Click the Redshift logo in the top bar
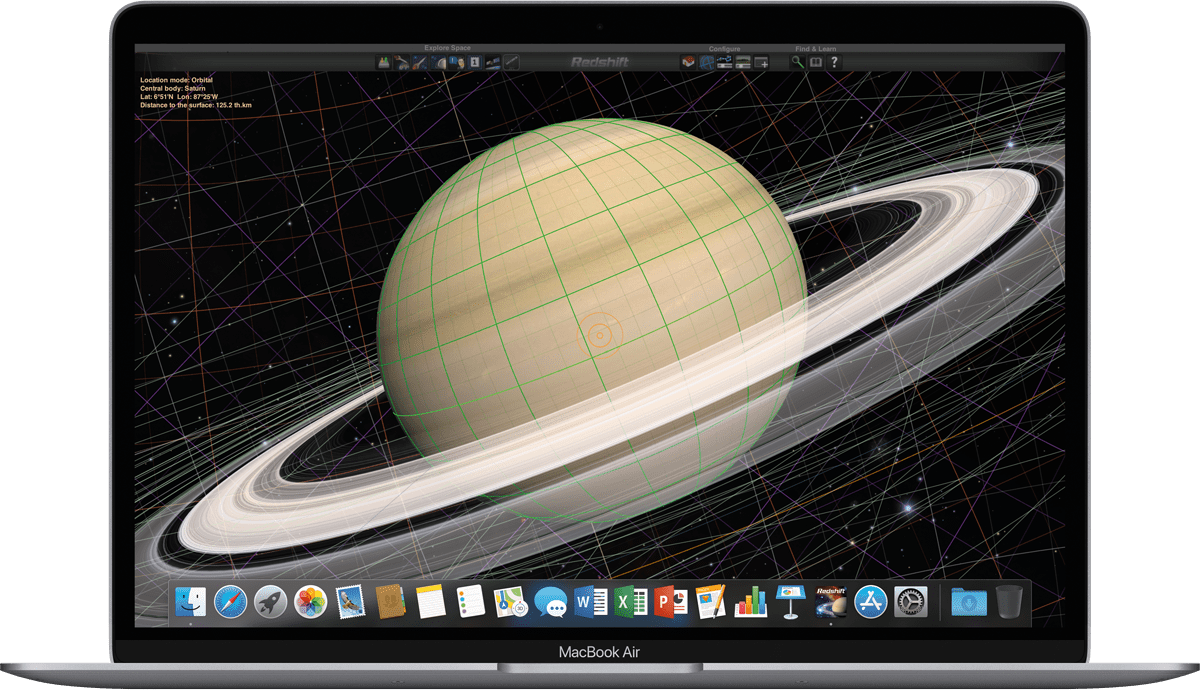The width and height of the screenshot is (1200, 690). [x=600, y=62]
